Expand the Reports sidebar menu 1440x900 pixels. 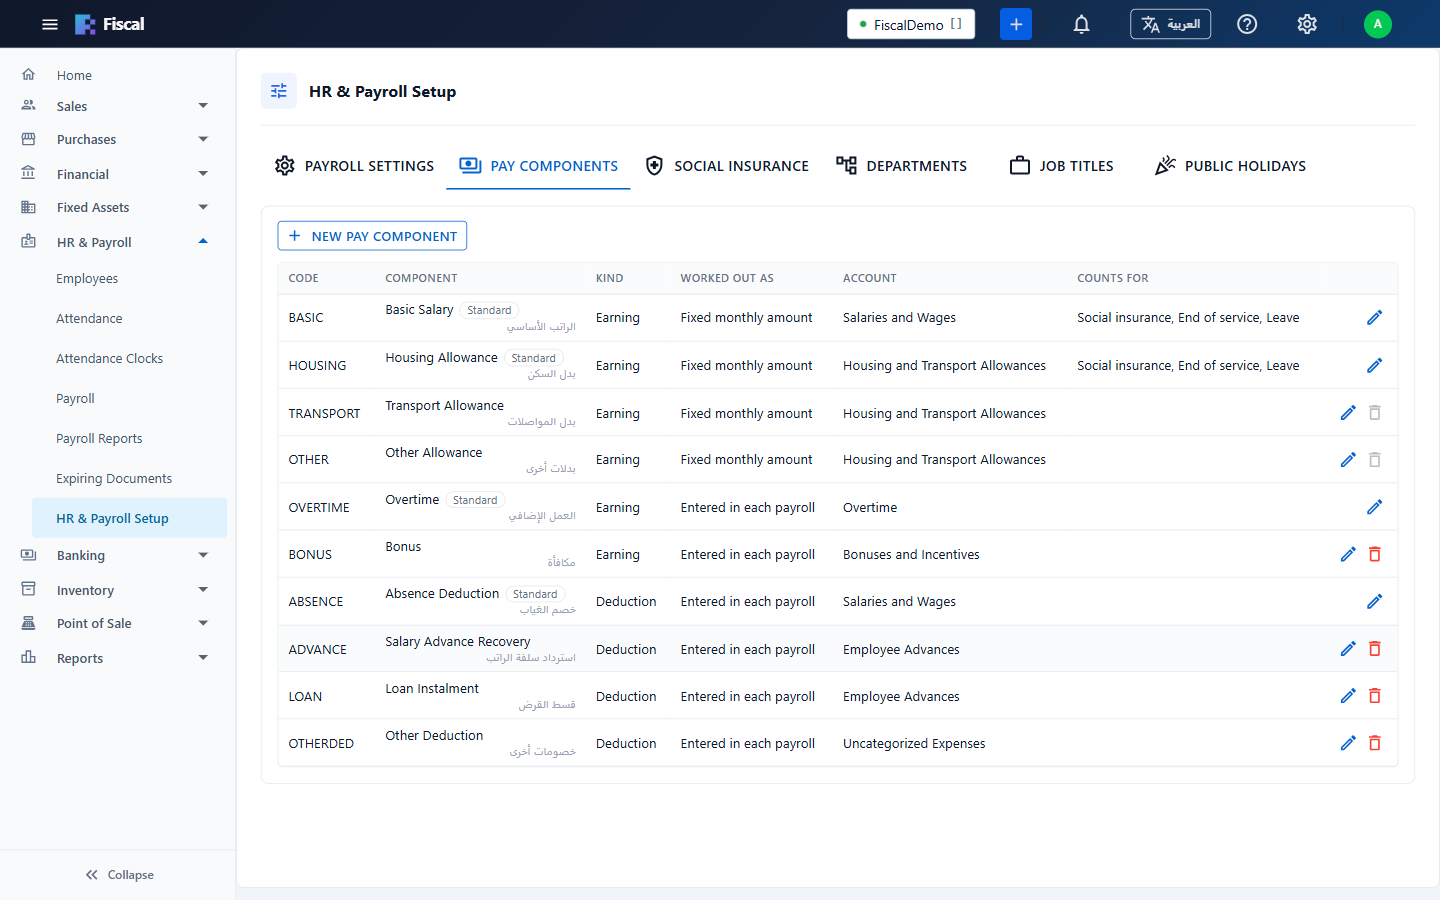point(116,658)
